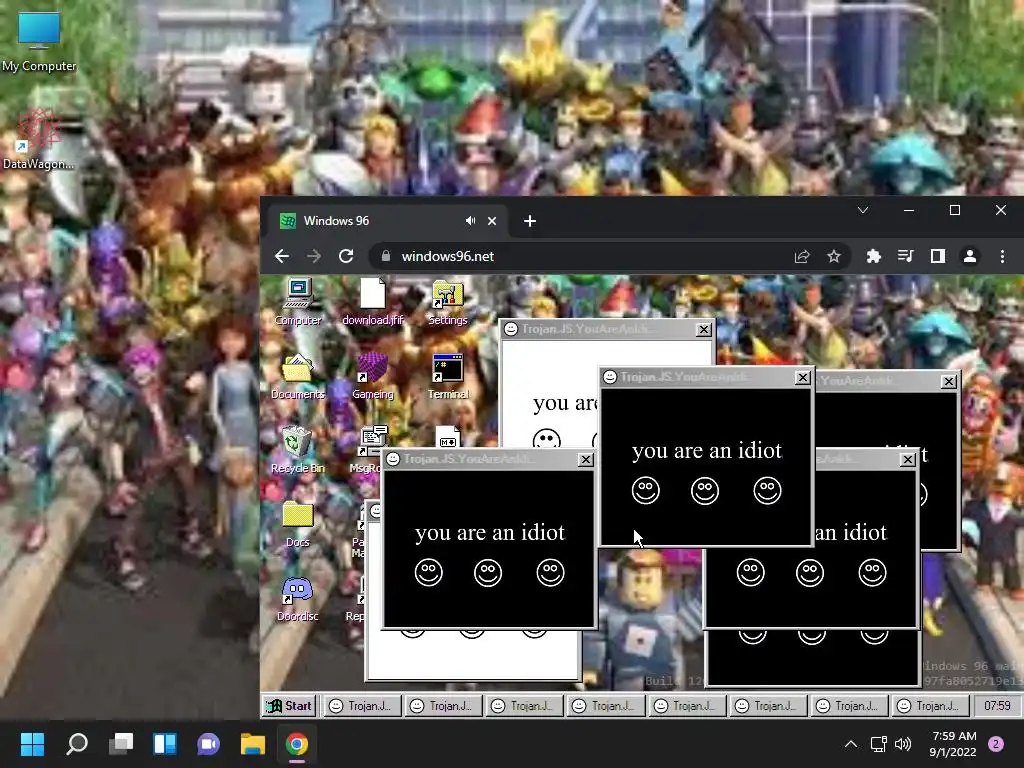Image resolution: width=1024 pixels, height=768 pixels.
Task: Open the My Computer desktop icon
Action: [39, 42]
